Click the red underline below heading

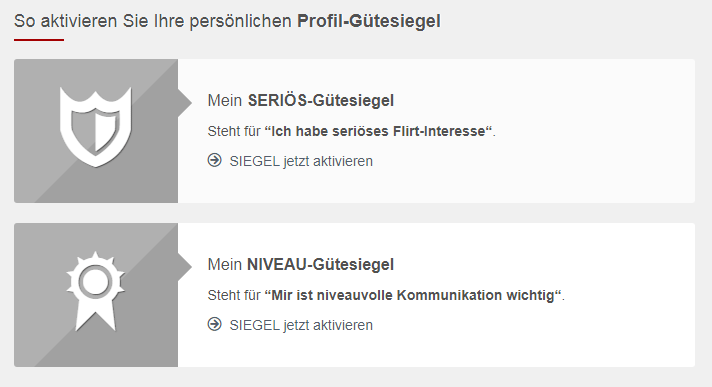[x=39, y=40]
